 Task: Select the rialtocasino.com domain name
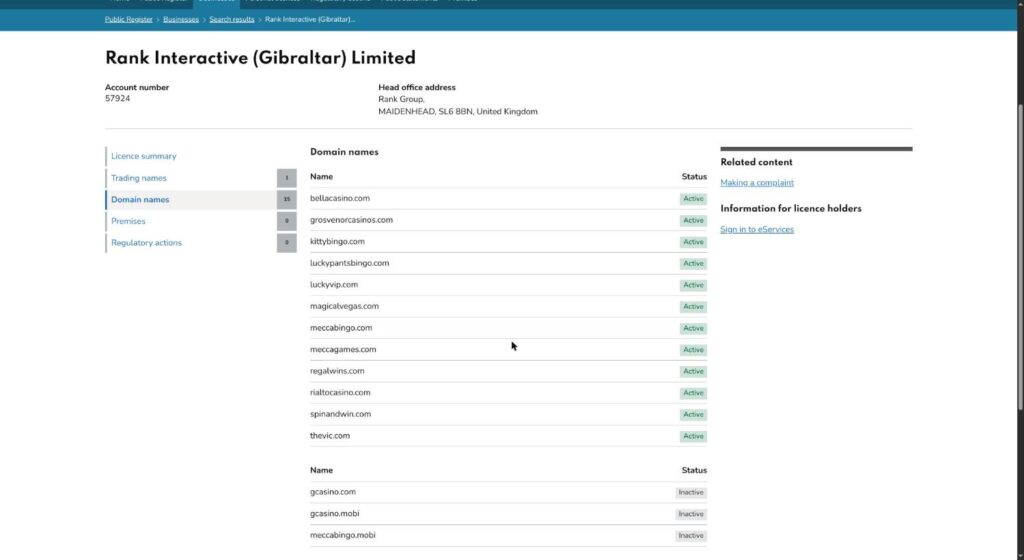coord(340,392)
